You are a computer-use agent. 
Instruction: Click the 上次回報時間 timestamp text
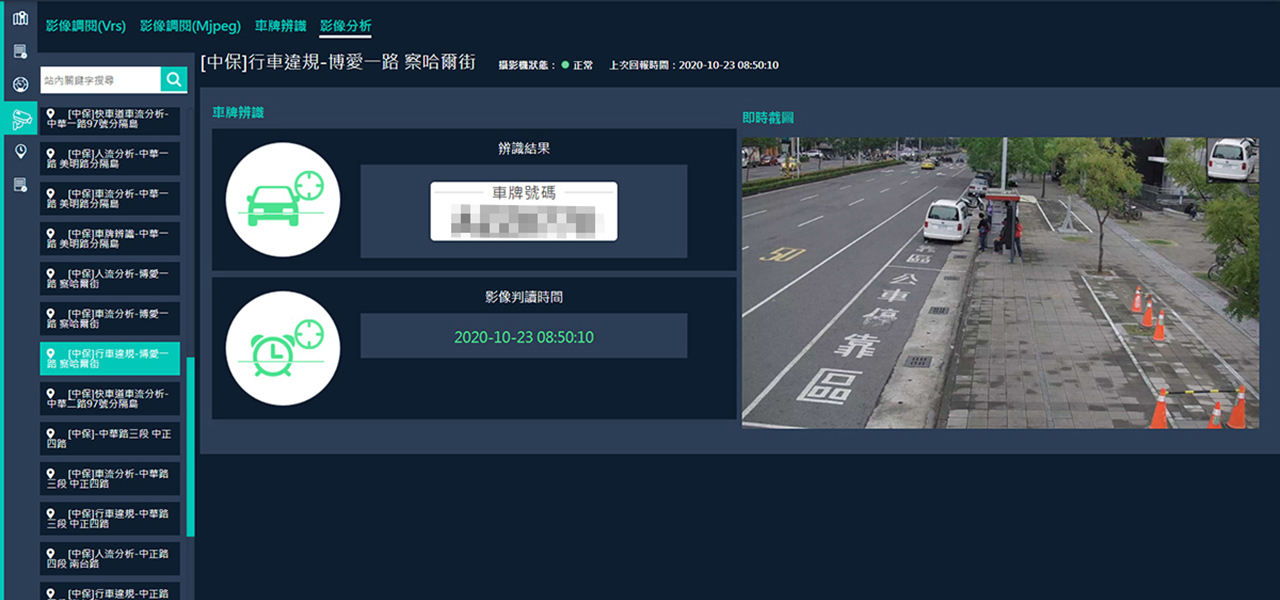(694, 65)
